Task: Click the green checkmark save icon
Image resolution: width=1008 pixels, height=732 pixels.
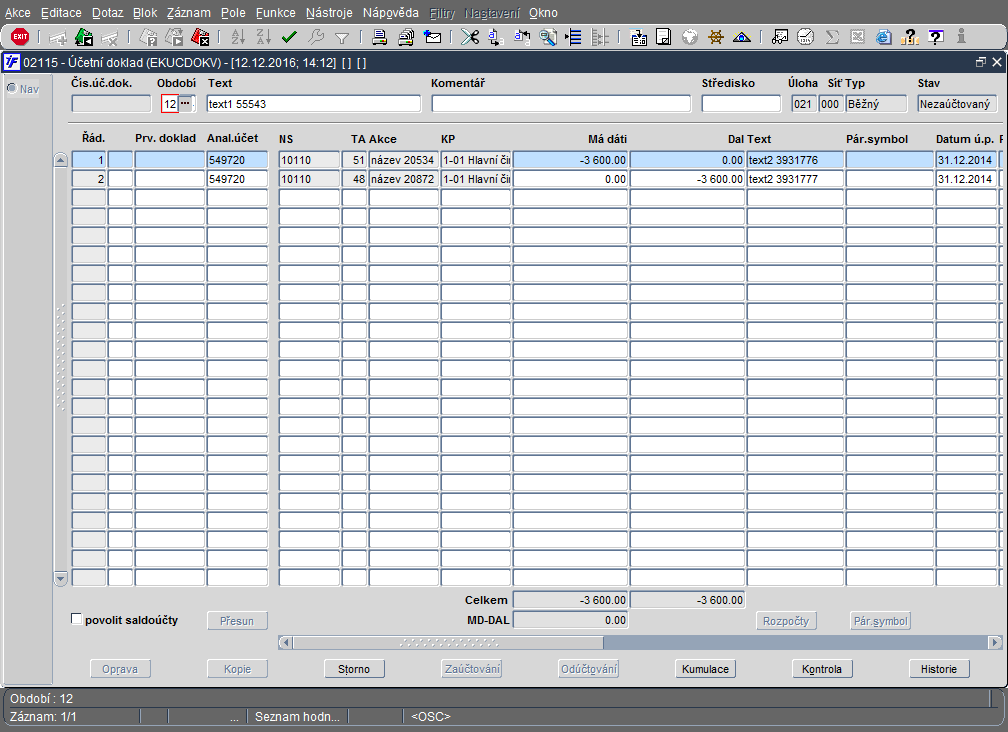Action: 289,37
